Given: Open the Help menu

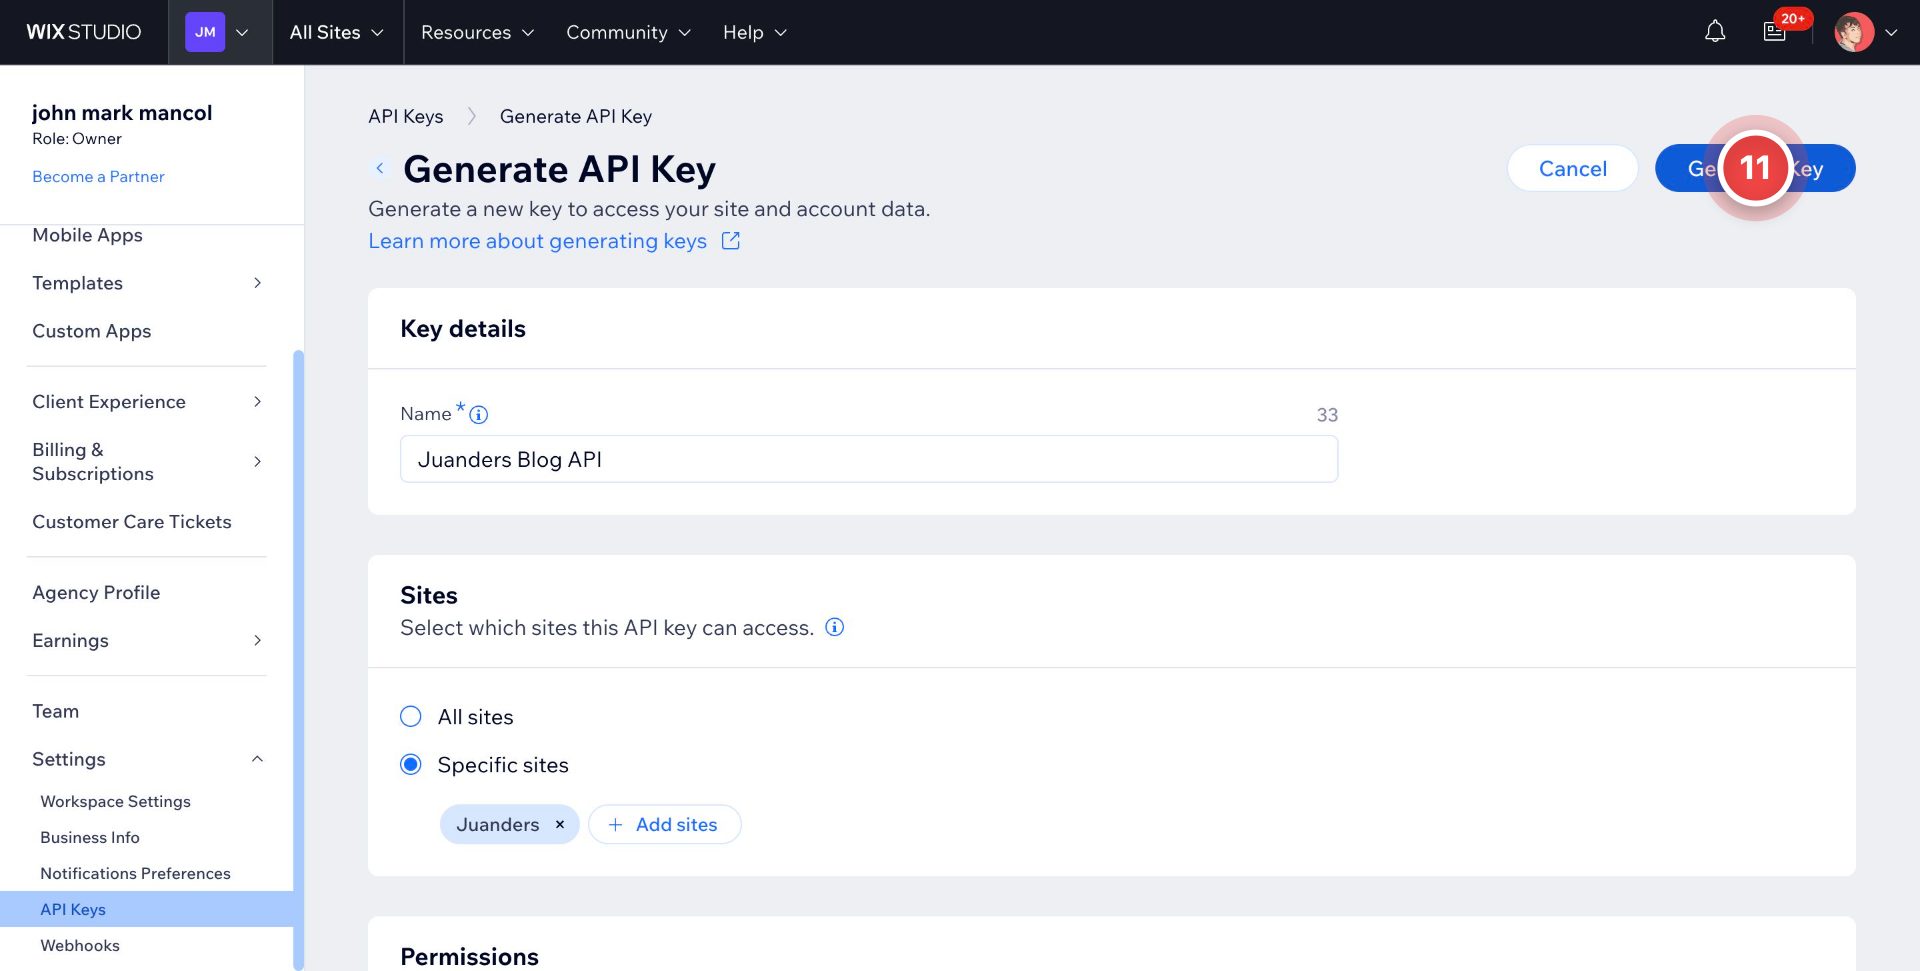Looking at the screenshot, I should pos(755,32).
